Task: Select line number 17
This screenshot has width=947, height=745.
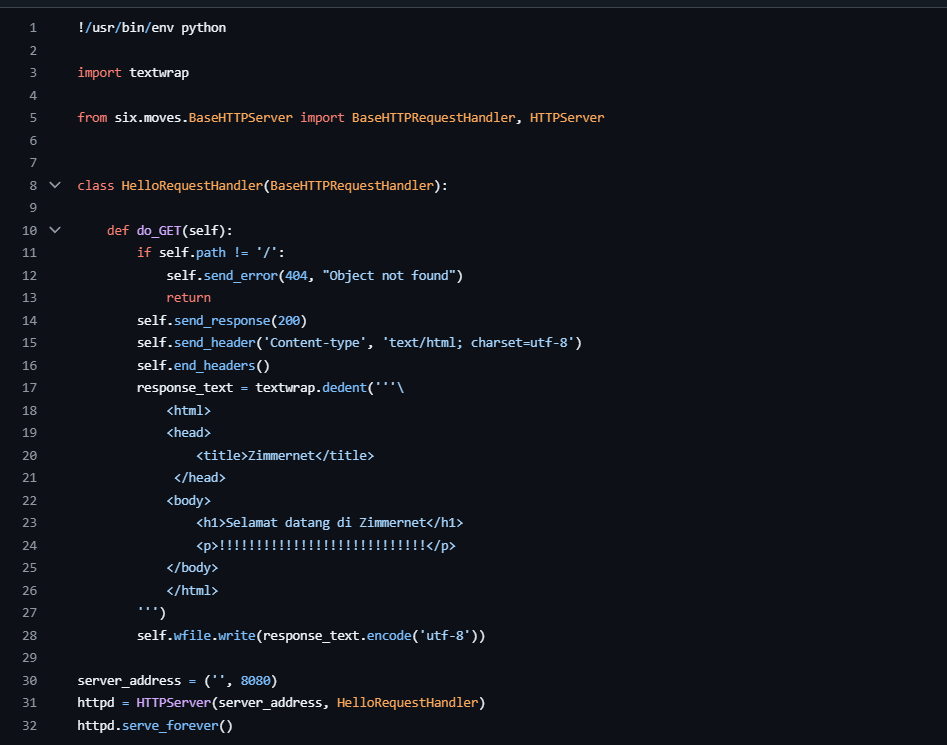Action: 30,388
